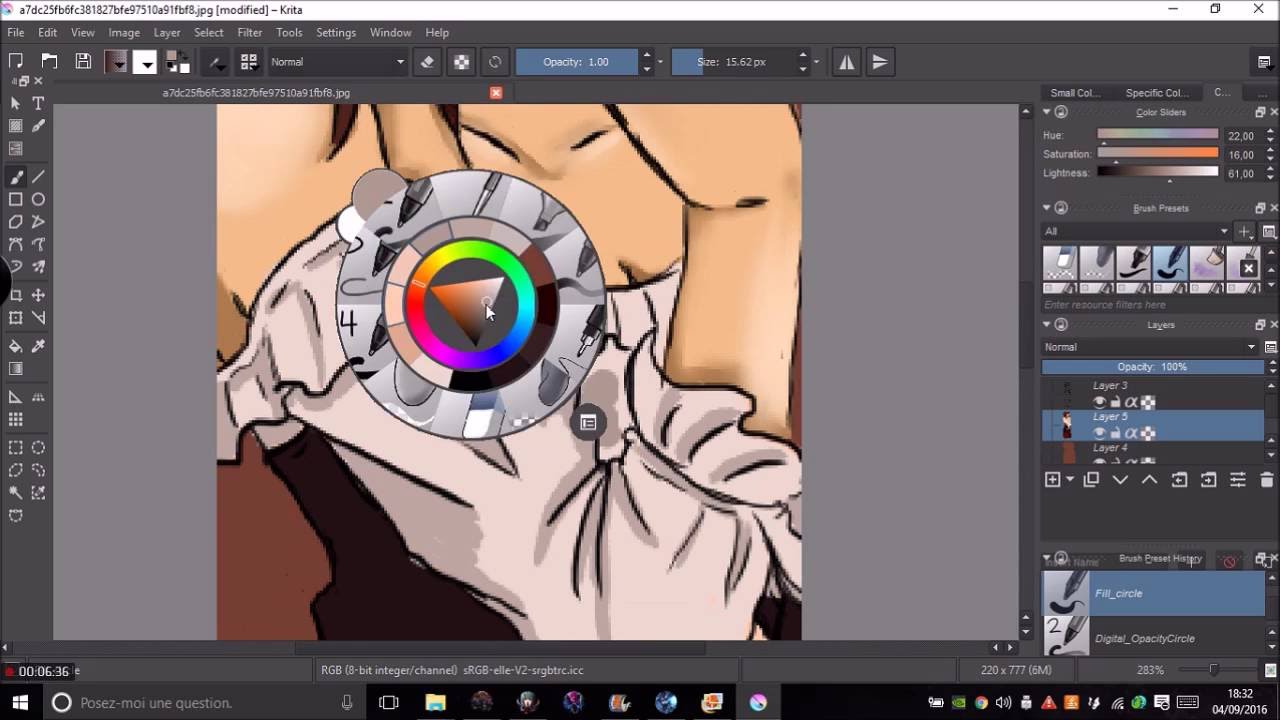Select the Text tool in the toolbox

tap(38, 103)
